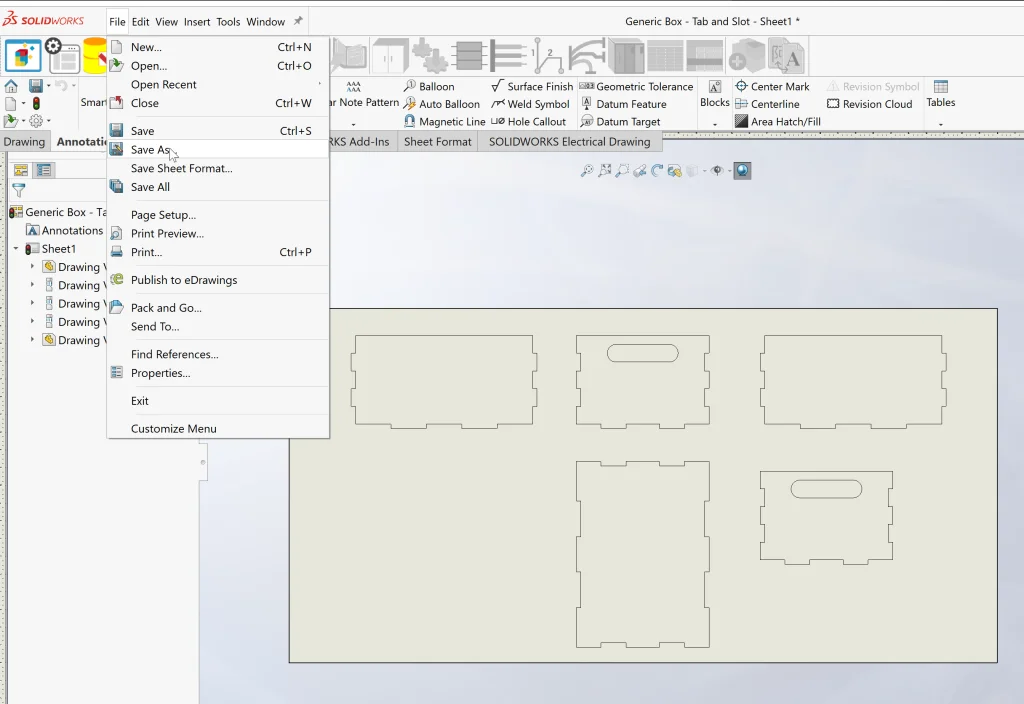
Task: Select Pack and Go menu entry
Action: pyautogui.click(x=166, y=308)
